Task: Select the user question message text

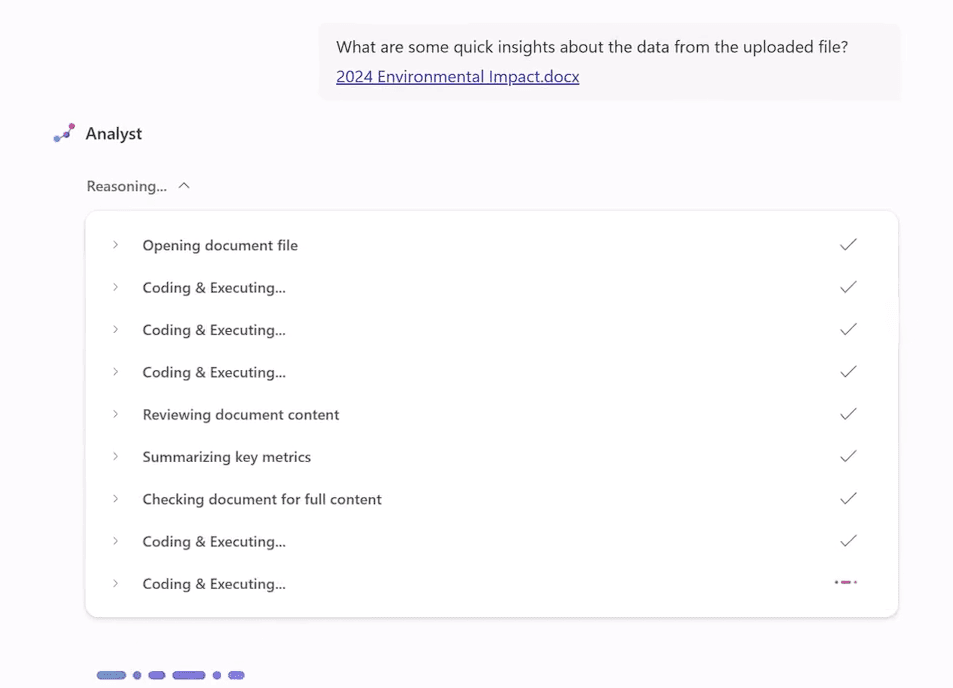Action: click(592, 47)
